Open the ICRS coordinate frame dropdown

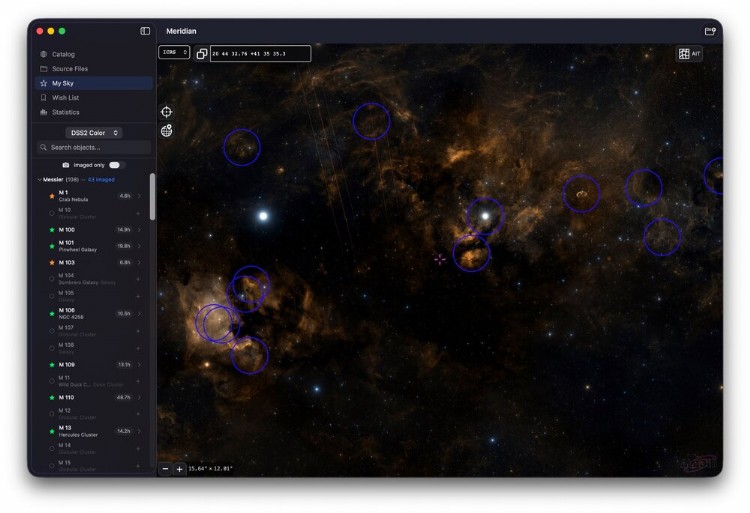[x=174, y=52]
